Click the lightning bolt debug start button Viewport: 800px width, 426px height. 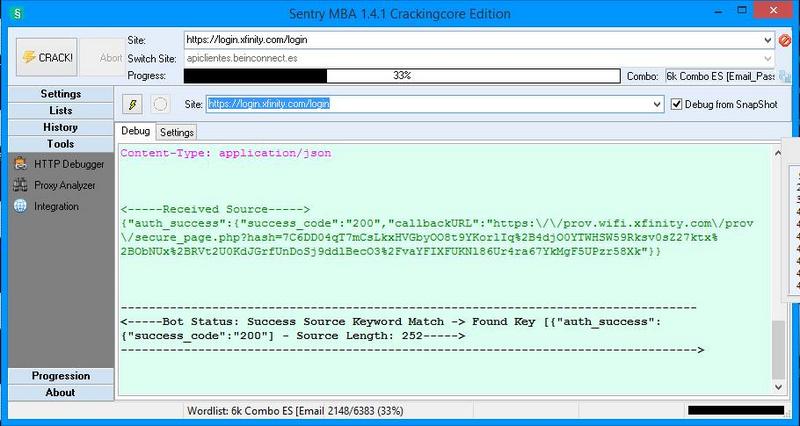[133, 105]
